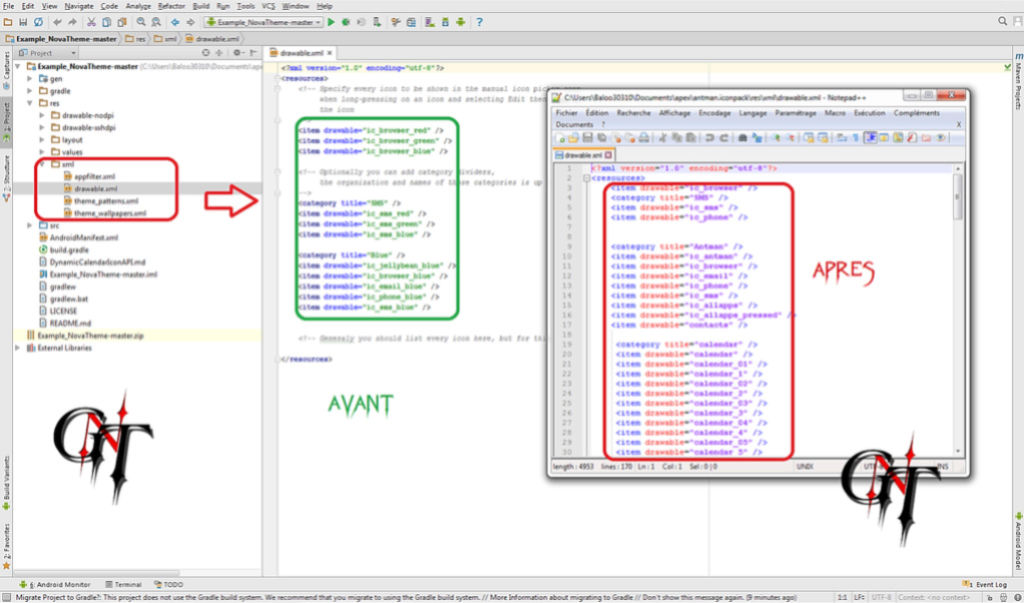
Task: Open the VCS menu in Android Studio
Action: click(x=268, y=6)
